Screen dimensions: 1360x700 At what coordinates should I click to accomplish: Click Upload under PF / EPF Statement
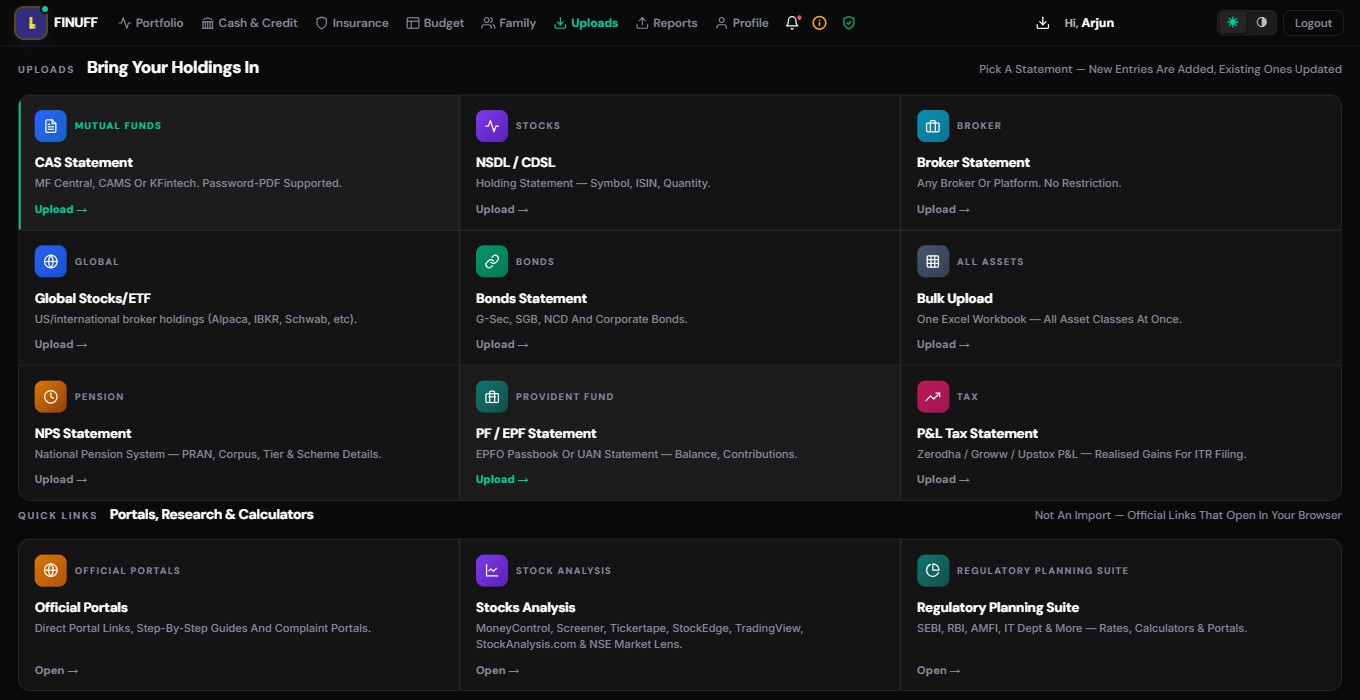point(502,480)
